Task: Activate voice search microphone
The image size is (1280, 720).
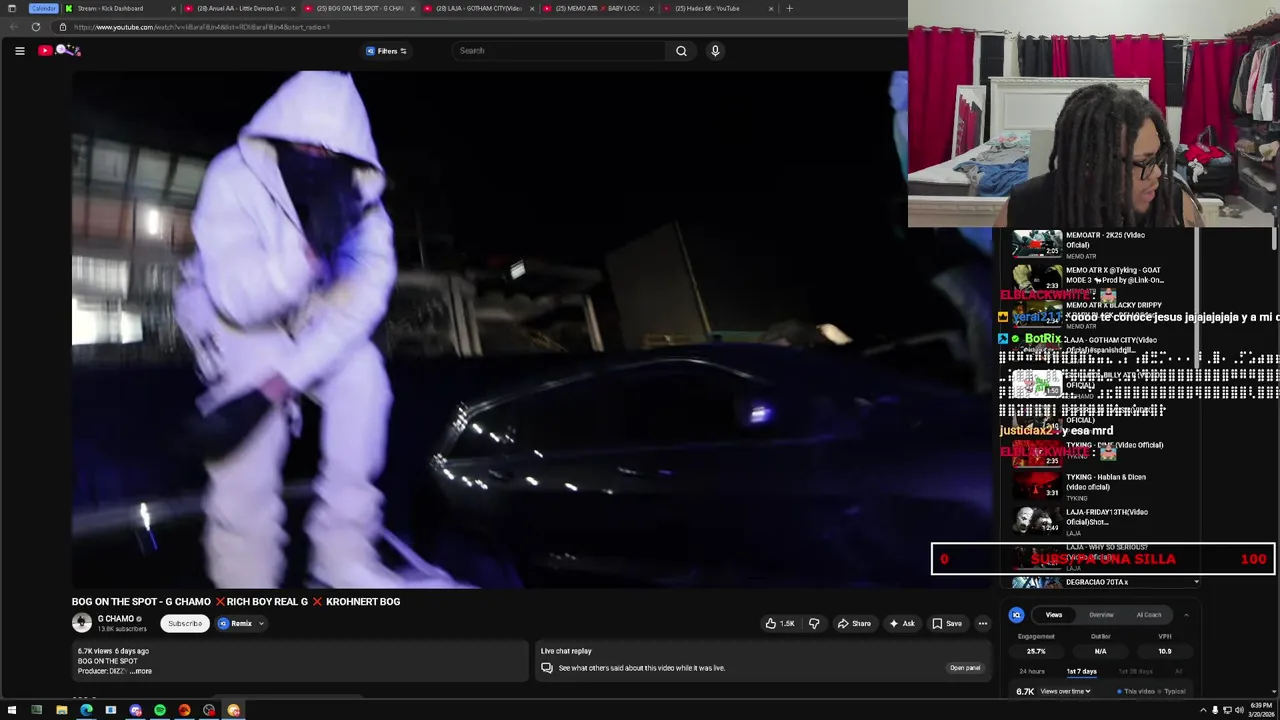Action: tap(715, 51)
